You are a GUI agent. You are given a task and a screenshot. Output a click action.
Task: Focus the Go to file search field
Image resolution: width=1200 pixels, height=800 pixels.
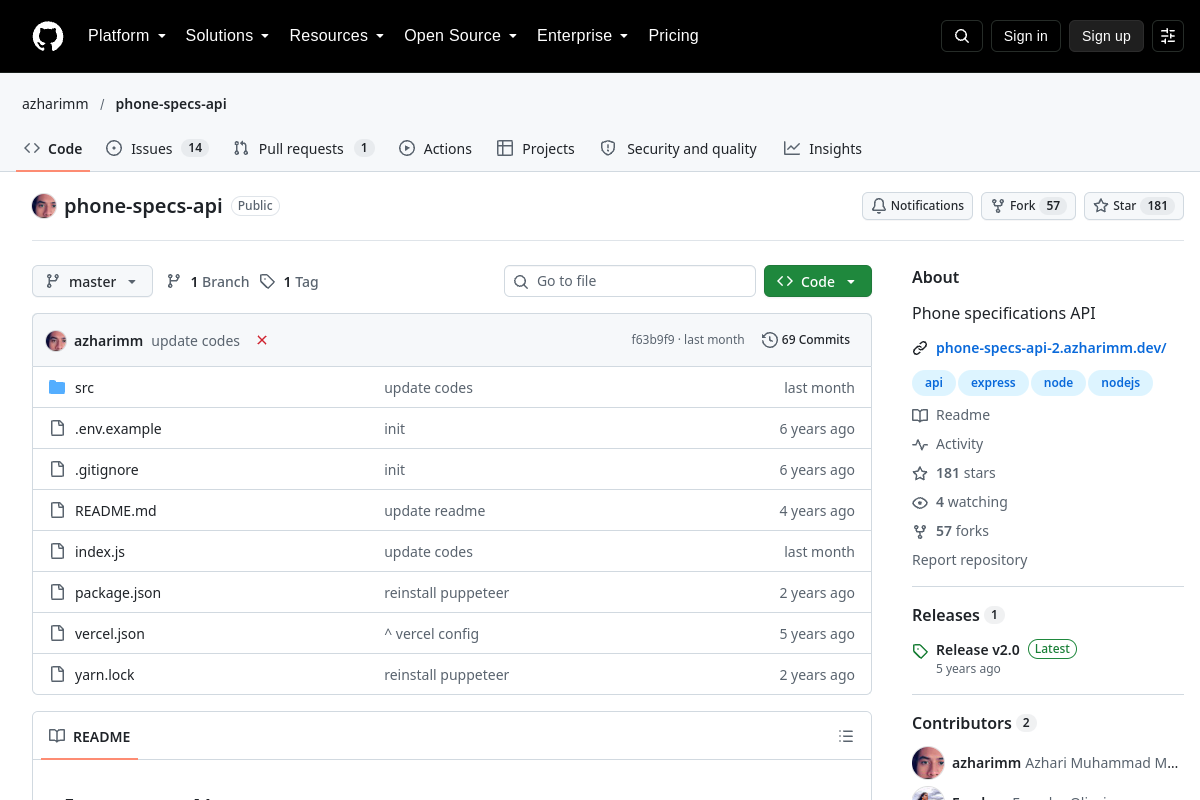pyautogui.click(x=630, y=281)
